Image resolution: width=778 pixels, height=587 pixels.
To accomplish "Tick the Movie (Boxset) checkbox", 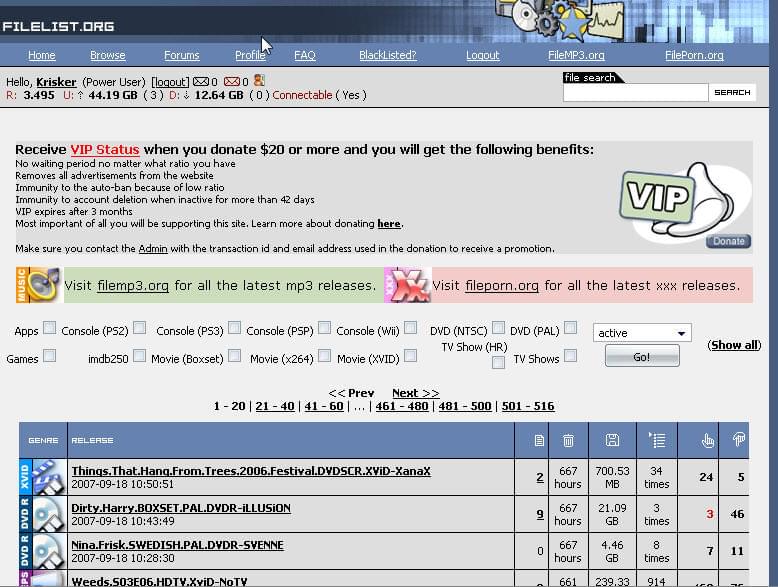I will click(x=235, y=356).
